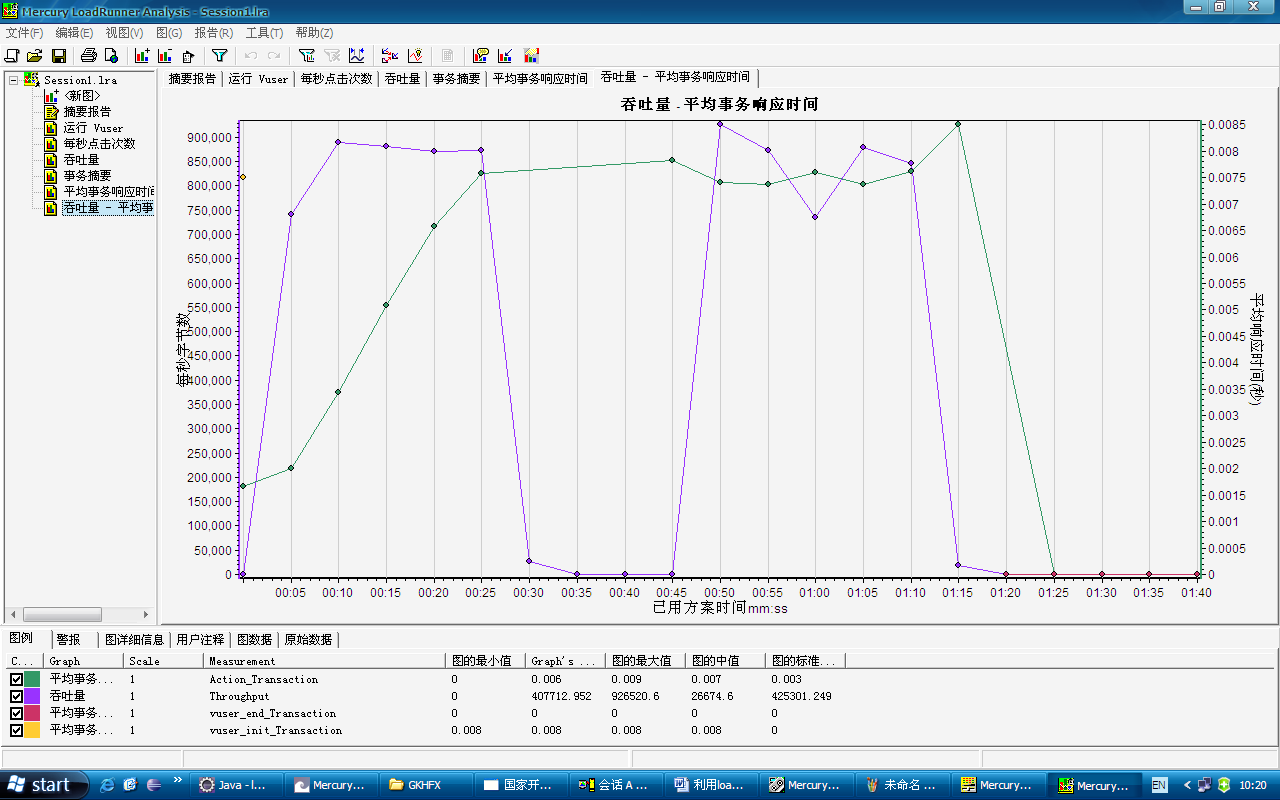
Task: Switch to the GKHFX taskbar window
Action: (x=427, y=785)
